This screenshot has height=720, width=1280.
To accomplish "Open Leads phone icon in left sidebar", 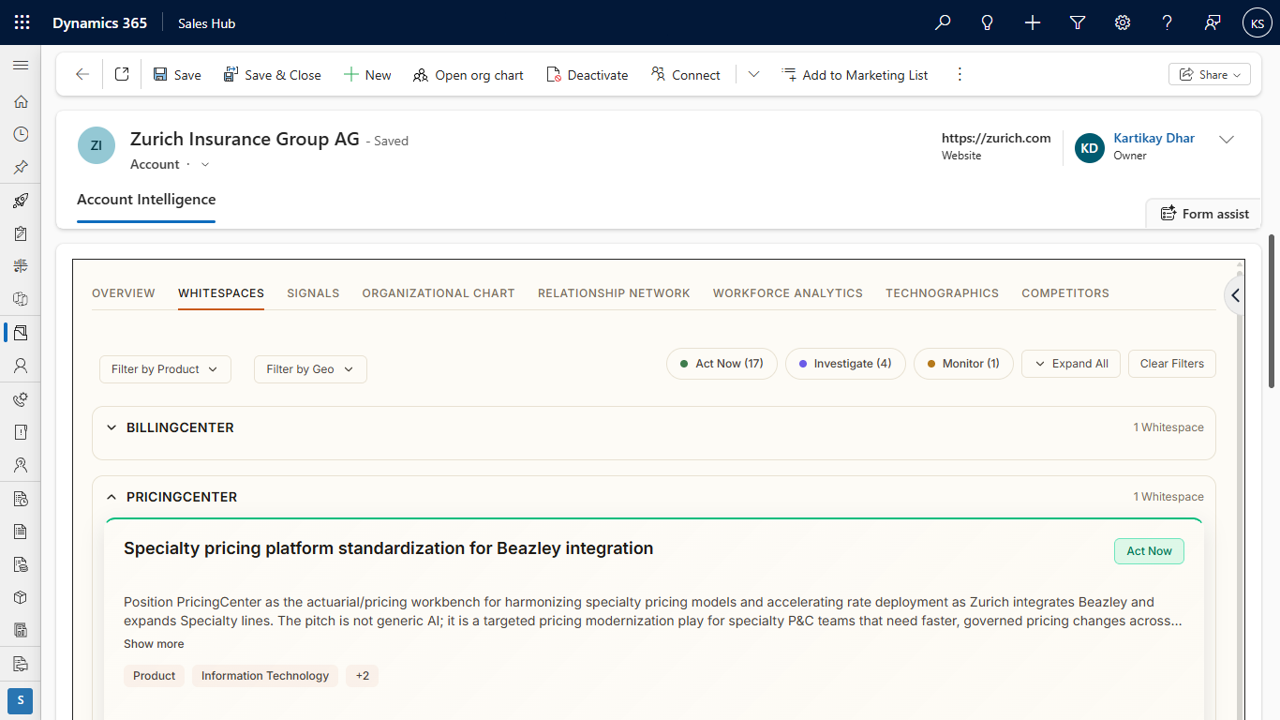I will click(x=20, y=399).
